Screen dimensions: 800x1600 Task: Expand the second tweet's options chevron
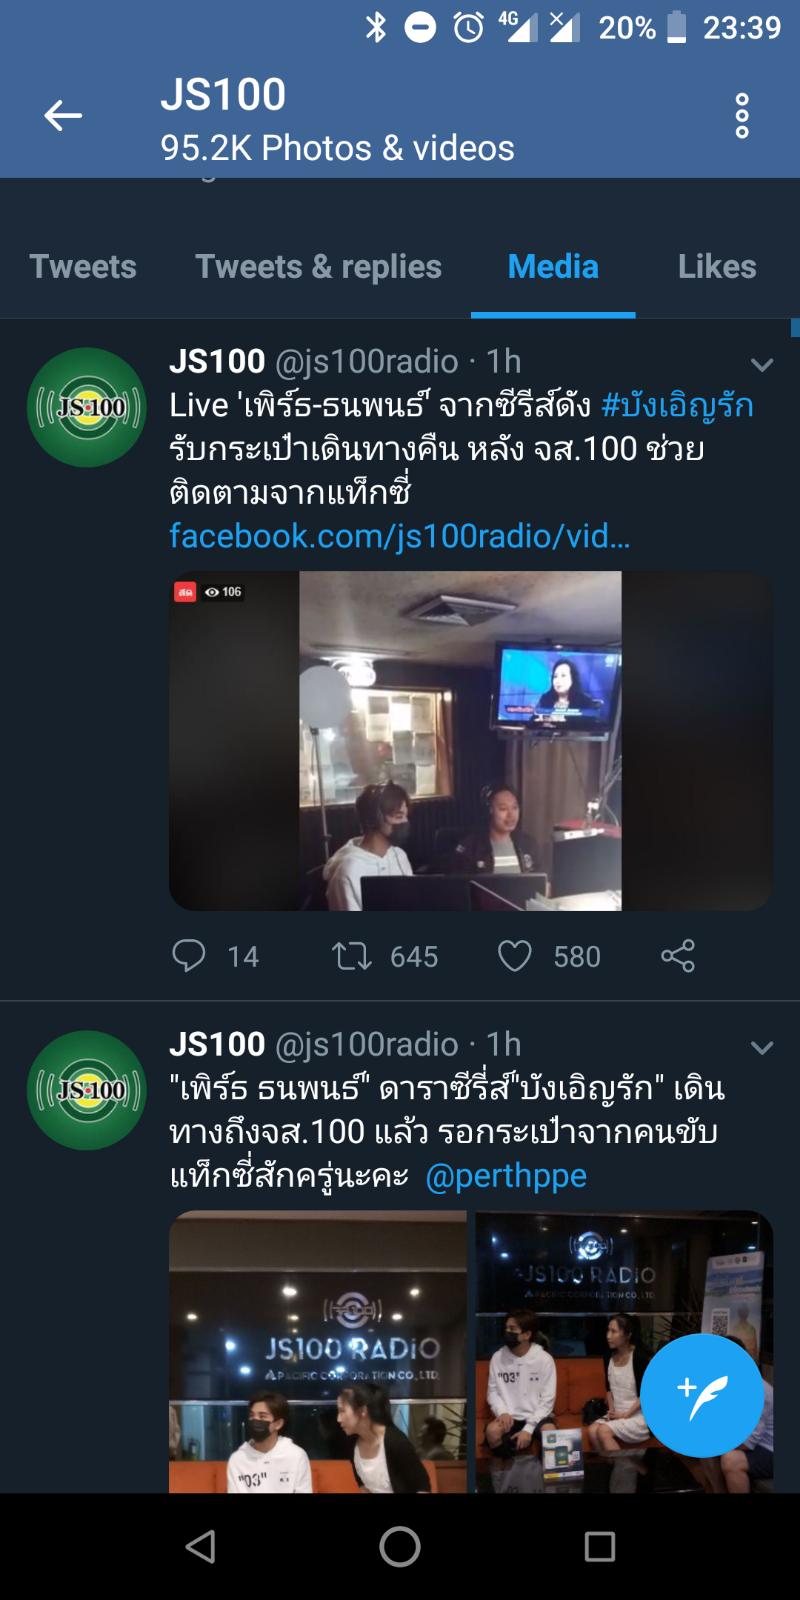(762, 1048)
